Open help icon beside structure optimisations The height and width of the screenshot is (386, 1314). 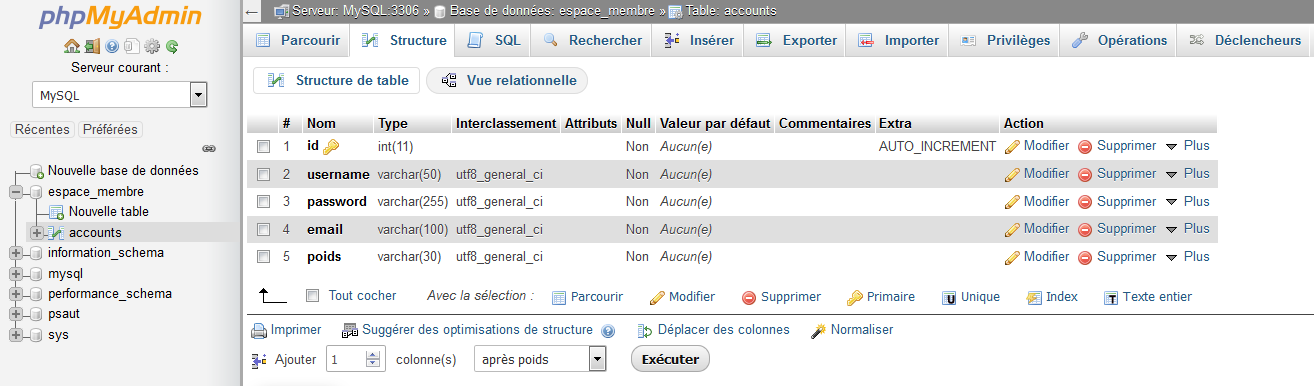609,330
